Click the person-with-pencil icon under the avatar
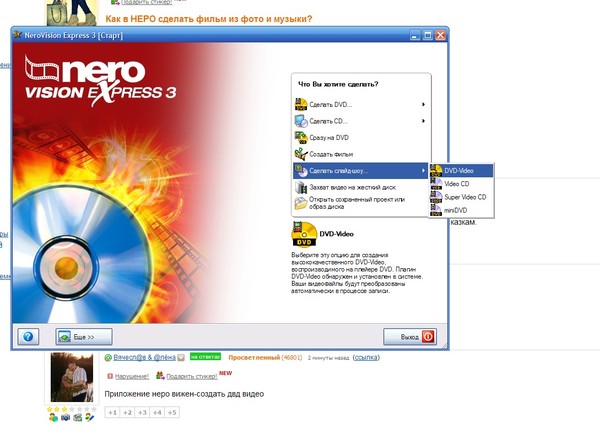The width and height of the screenshot is (600, 434). click(x=90, y=418)
